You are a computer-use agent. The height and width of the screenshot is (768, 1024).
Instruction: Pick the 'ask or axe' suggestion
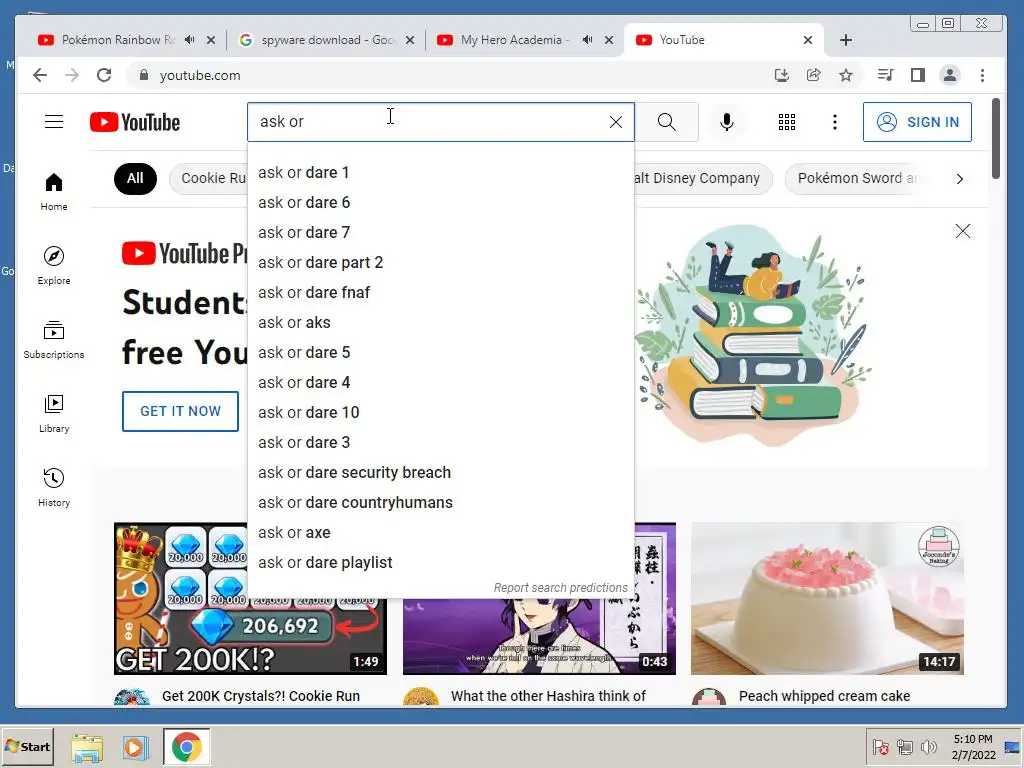pyautogui.click(x=441, y=533)
